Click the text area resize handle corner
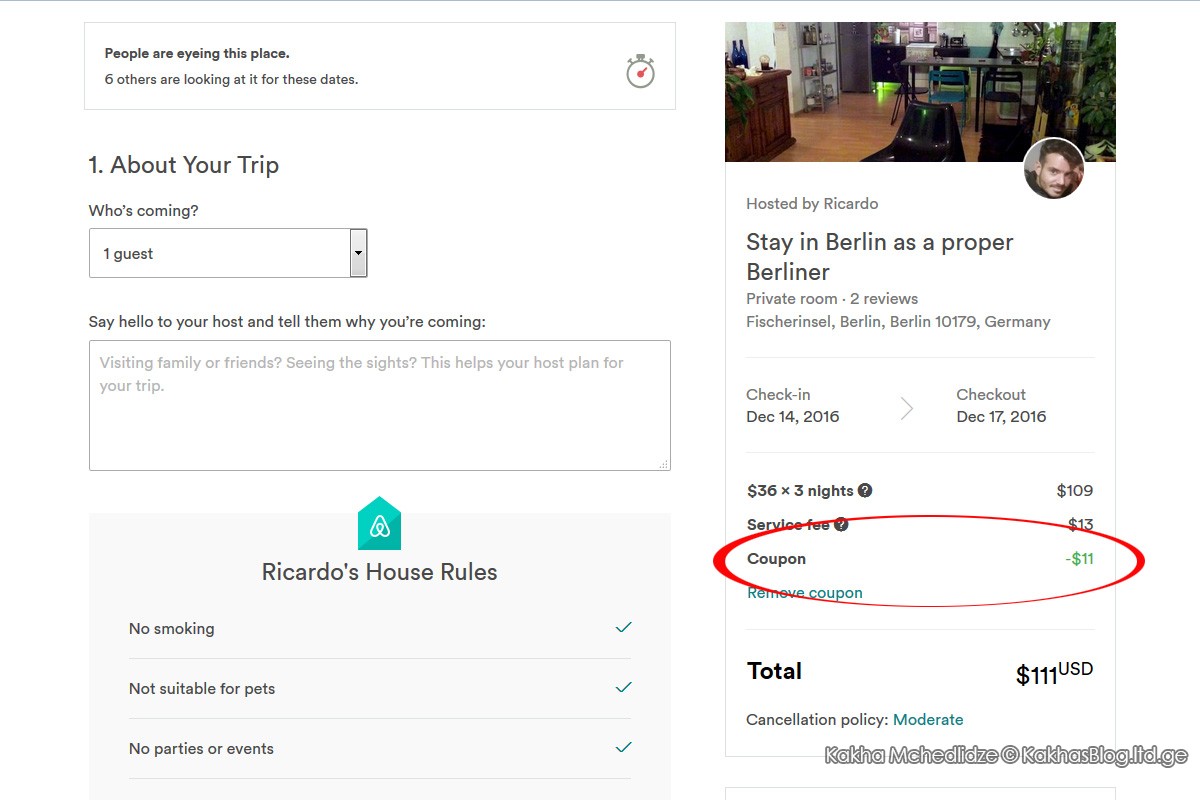1200x800 pixels. [x=664, y=464]
